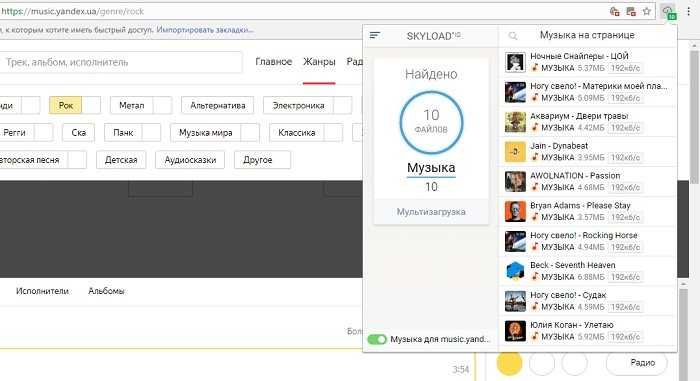Open the Исполнители tab
The height and width of the screenshot is (381, 700).
click(42, 291)
